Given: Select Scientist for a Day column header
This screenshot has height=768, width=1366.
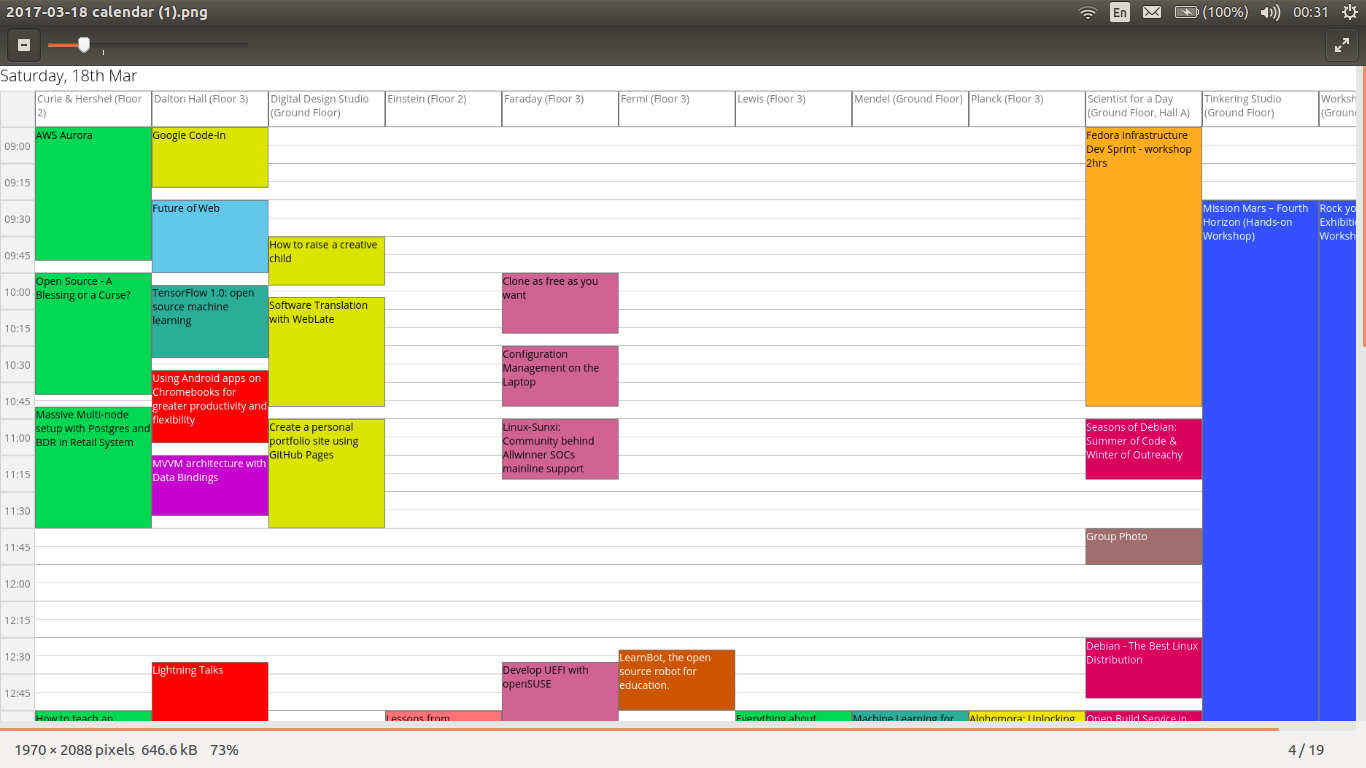Looking at the screenshot, I should point(1143,109).
